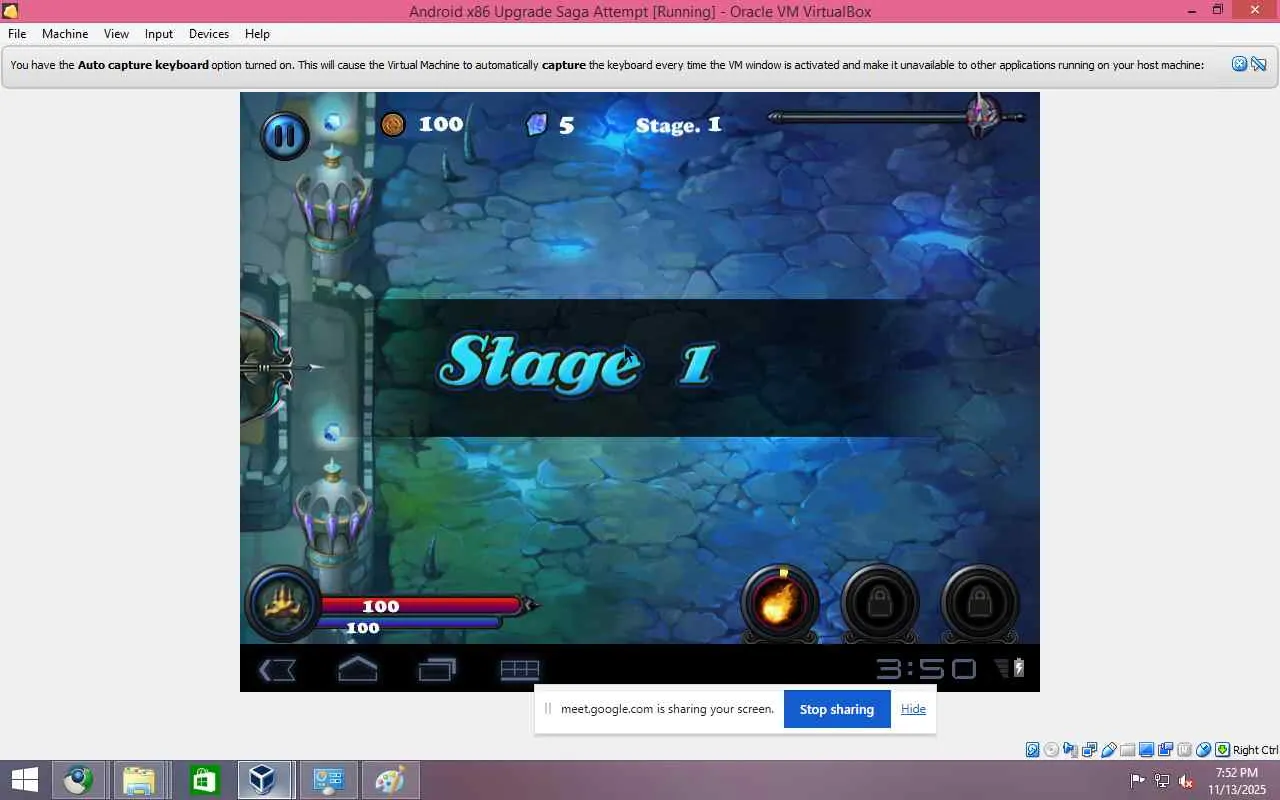
Task: Click the sharing bar drag handle
Action: pos(548,709)
